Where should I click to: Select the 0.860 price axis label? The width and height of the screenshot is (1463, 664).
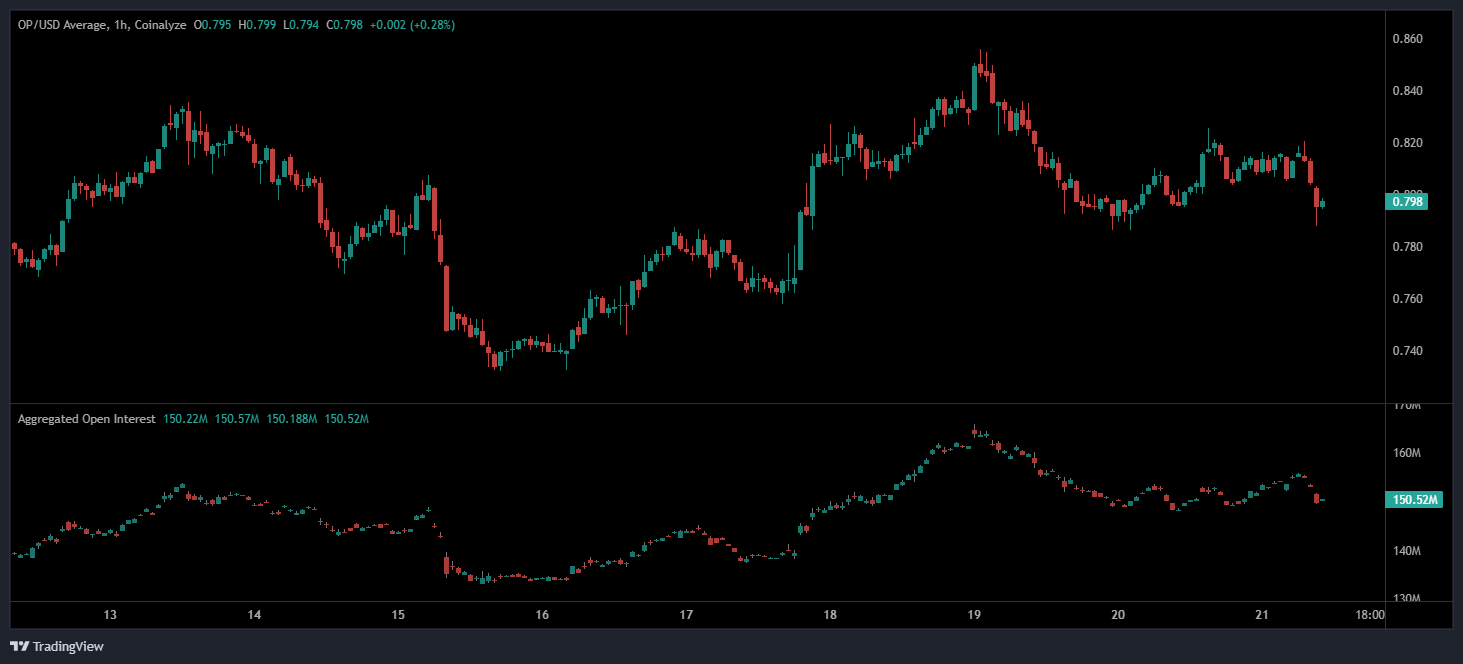tap(1407, 39)
